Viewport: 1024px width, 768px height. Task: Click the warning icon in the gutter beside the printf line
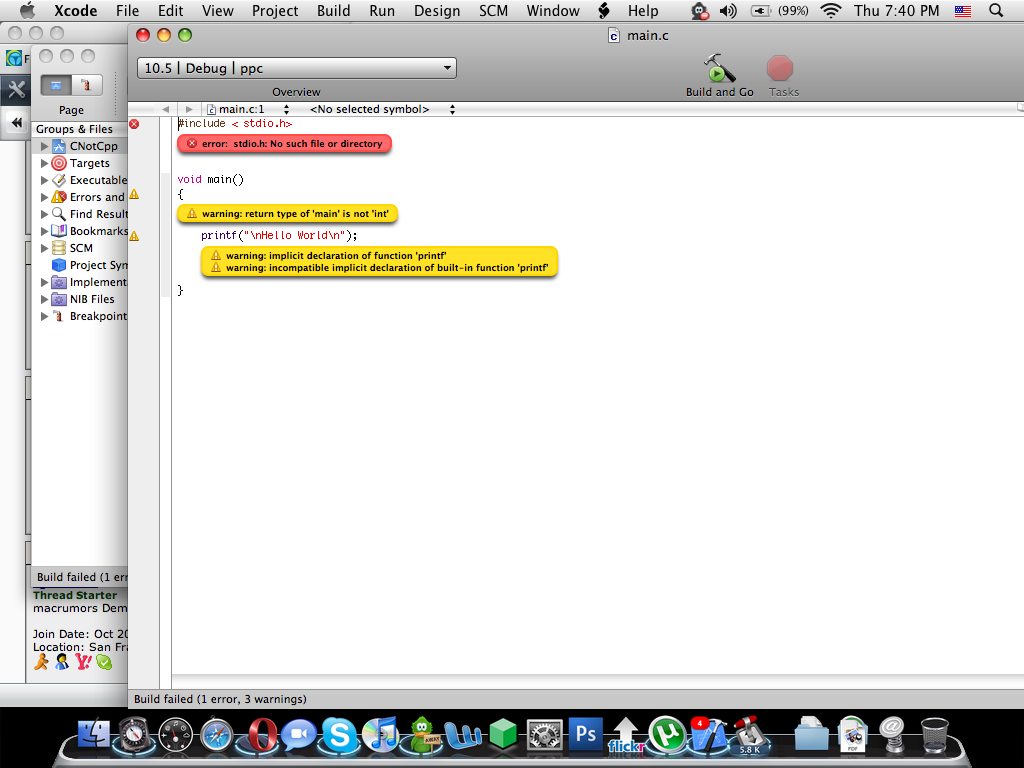pos(134,236)
